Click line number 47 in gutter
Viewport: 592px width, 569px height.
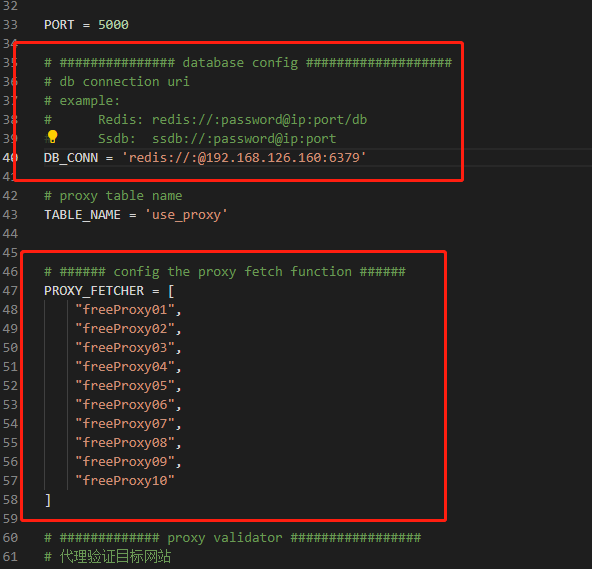(10, 290)
